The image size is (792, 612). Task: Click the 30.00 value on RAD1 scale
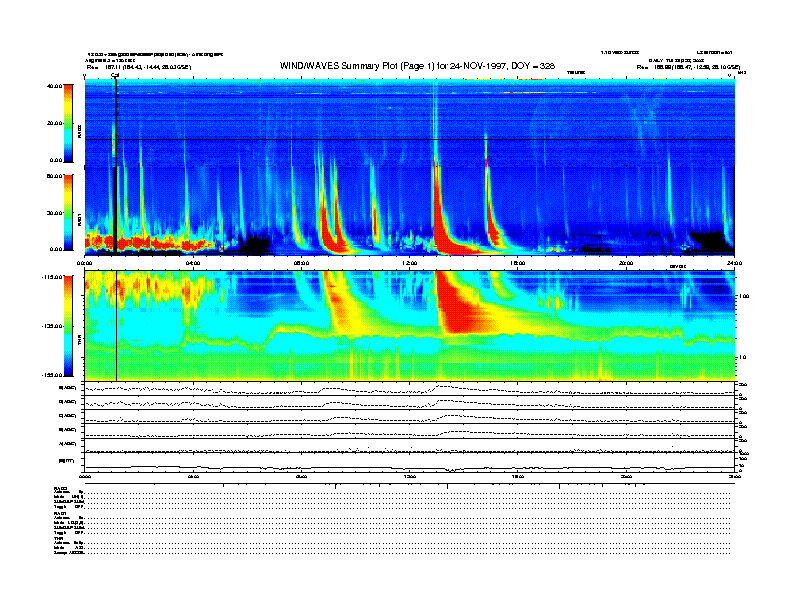(x=54, y=213)
